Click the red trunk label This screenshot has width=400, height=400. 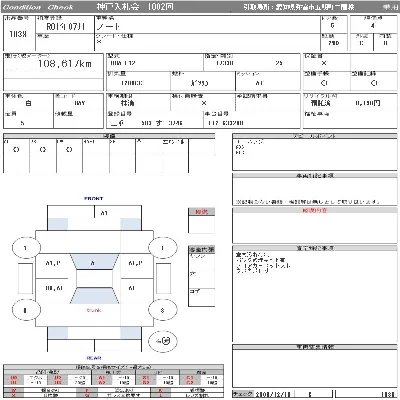pyautogui.click(x=94, y=310)
